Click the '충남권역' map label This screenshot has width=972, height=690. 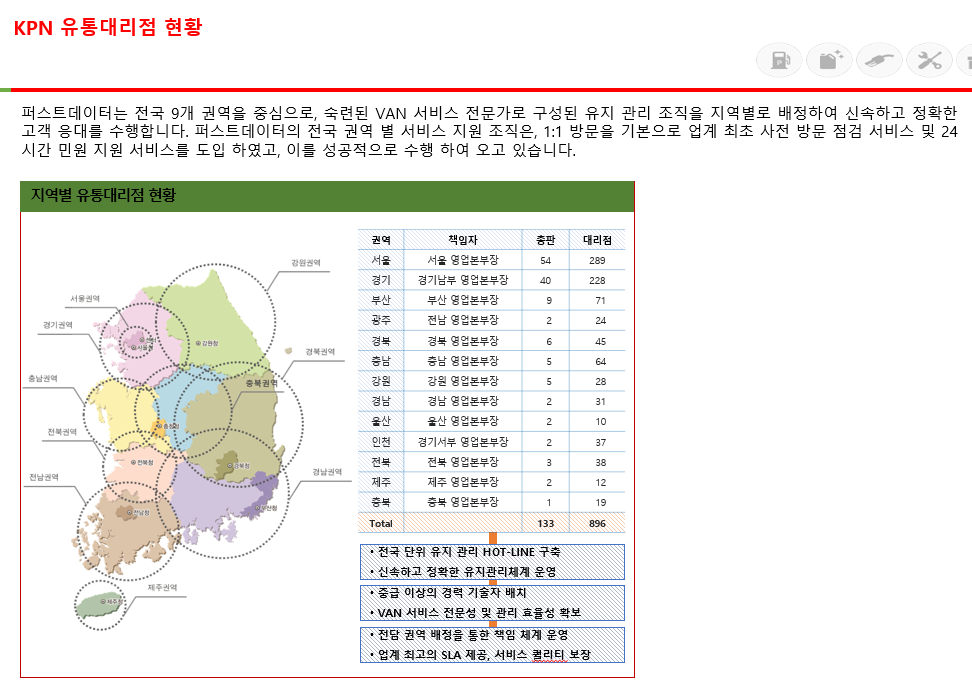pyautogui.click(x=42, y=378)
